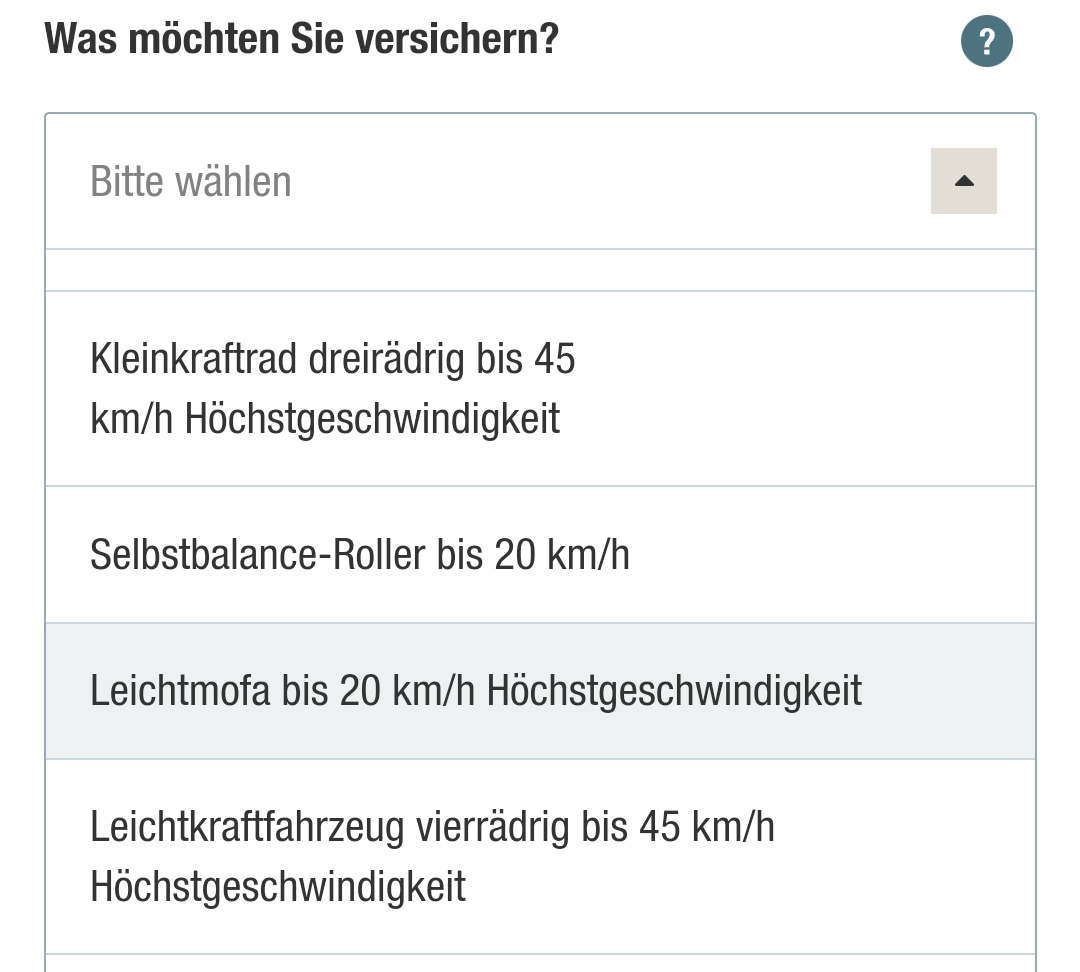Select Kleinkraftrad dreirädrig bis 45 km/h
The image size is (1080, 972).
pos(332,389)
